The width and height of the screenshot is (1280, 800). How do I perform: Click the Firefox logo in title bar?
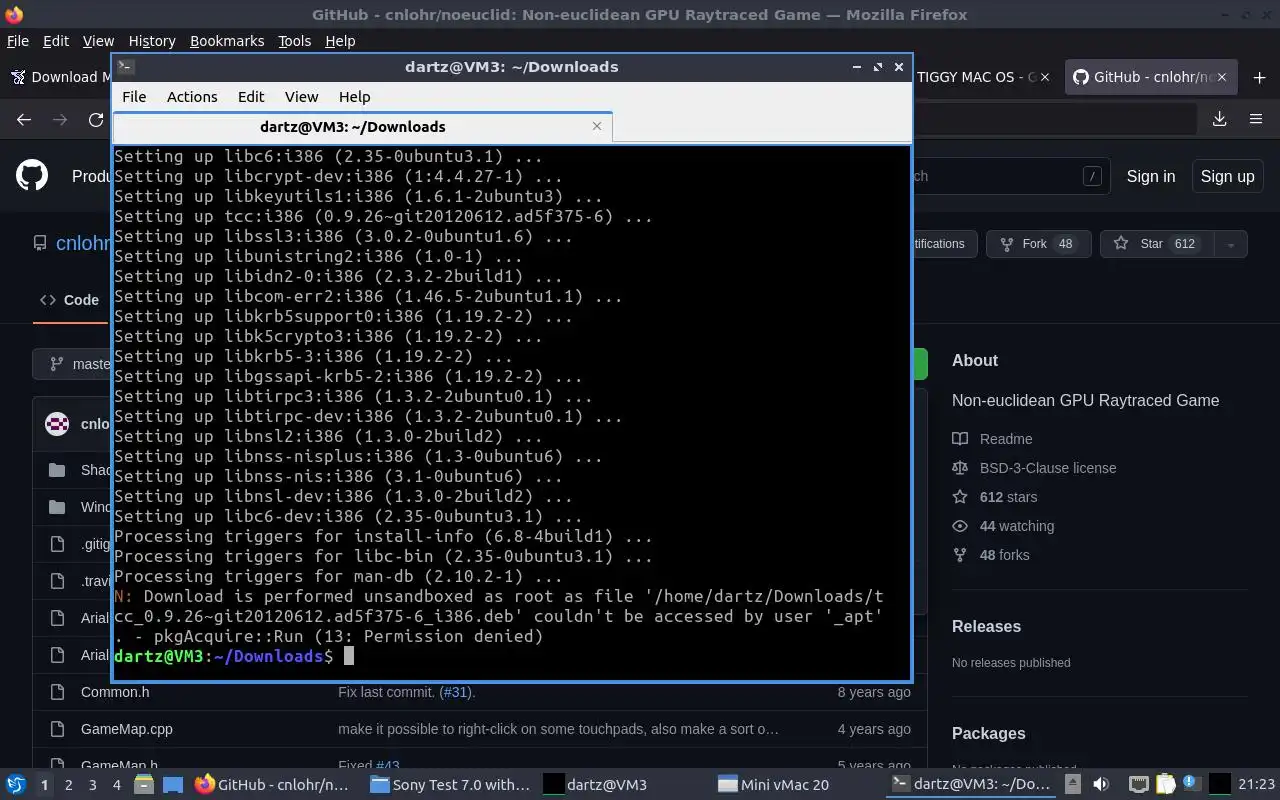tap(13, 15)
